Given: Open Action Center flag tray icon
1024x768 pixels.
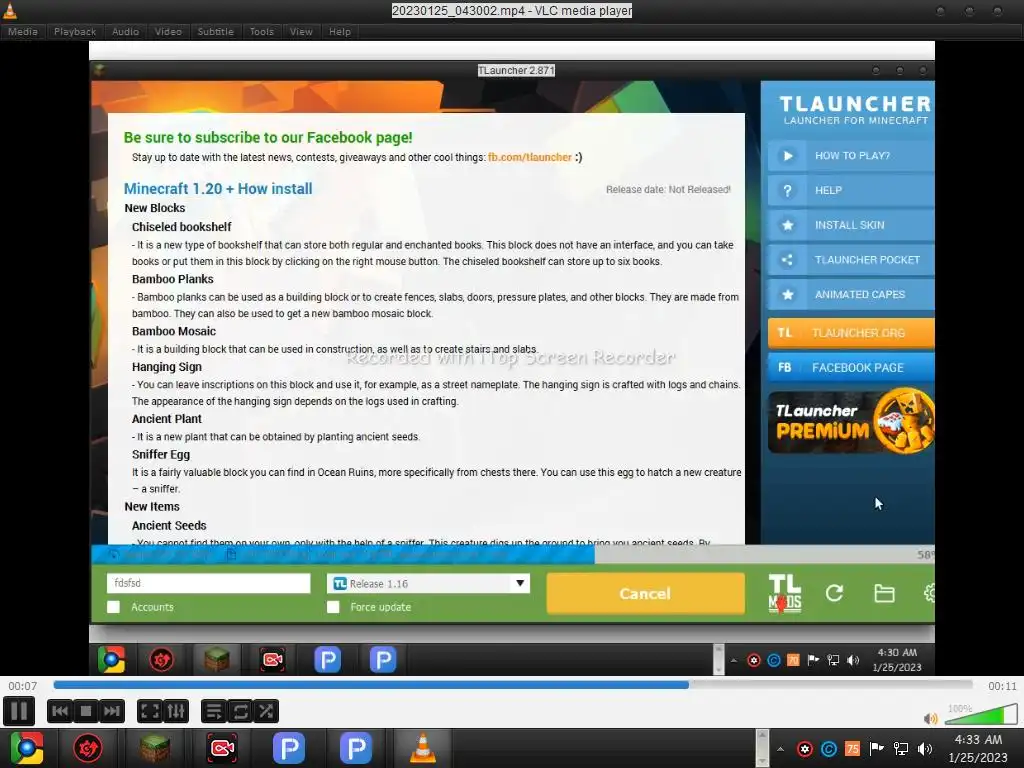Looking at the screenshot, I should tap(876, 748).
